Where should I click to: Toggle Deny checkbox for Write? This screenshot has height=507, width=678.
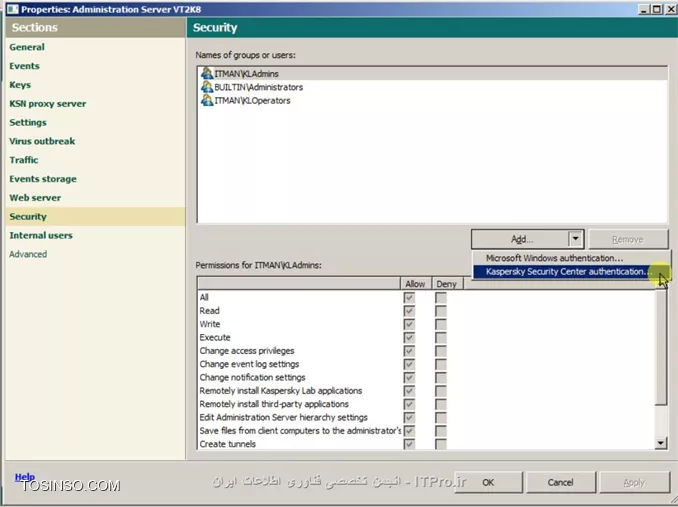click(441, 324)
